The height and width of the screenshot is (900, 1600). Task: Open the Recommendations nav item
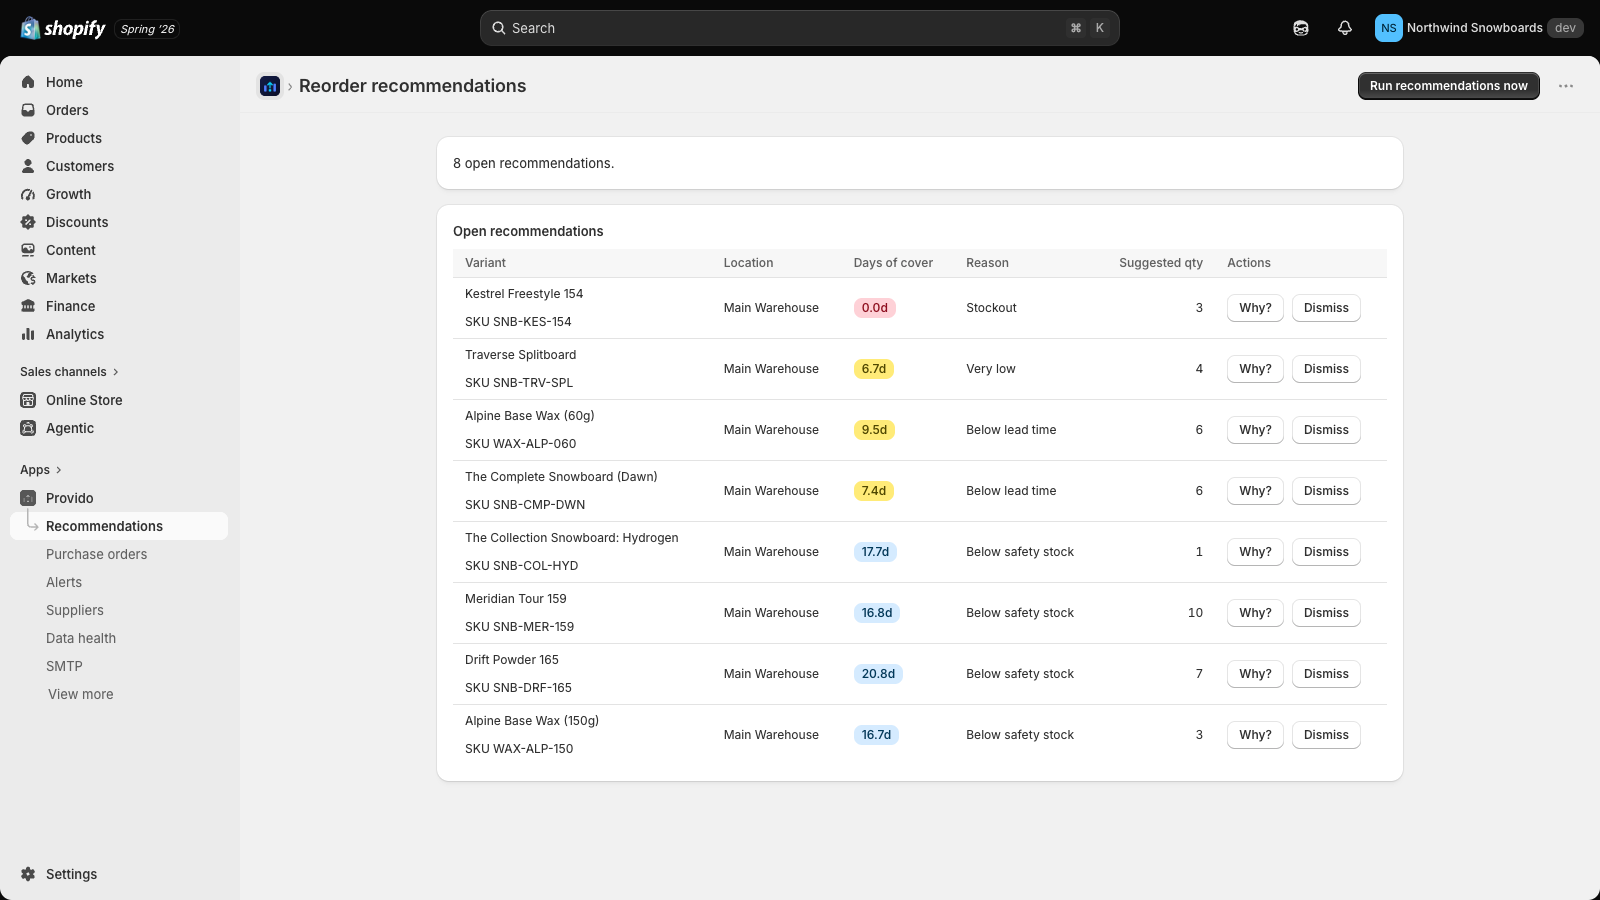coord(119,526)
